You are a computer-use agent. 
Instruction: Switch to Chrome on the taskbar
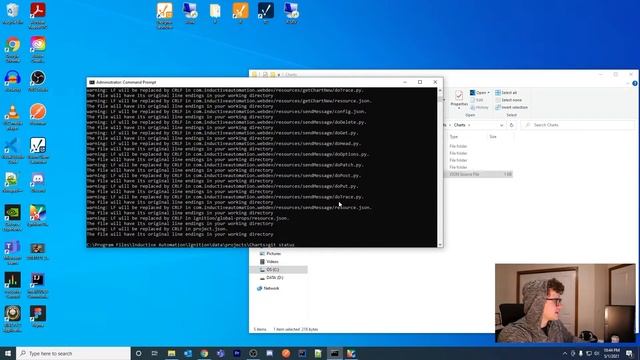point(204,353)
